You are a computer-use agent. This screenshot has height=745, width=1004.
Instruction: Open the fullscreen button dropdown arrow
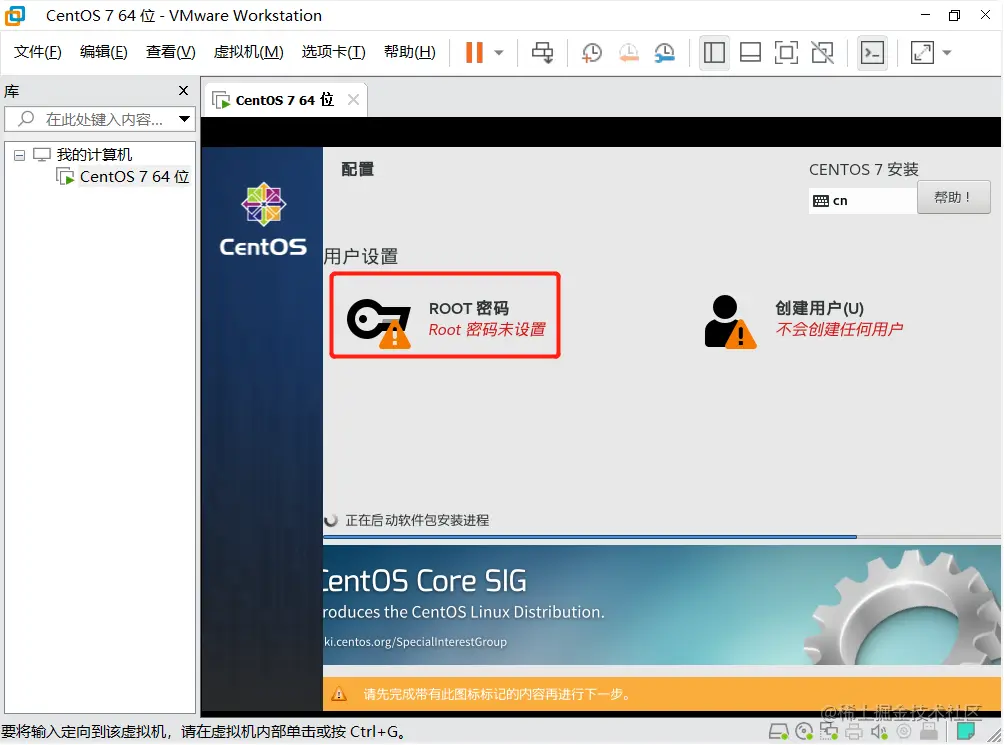pyautogui.click(x=946, y=52)
